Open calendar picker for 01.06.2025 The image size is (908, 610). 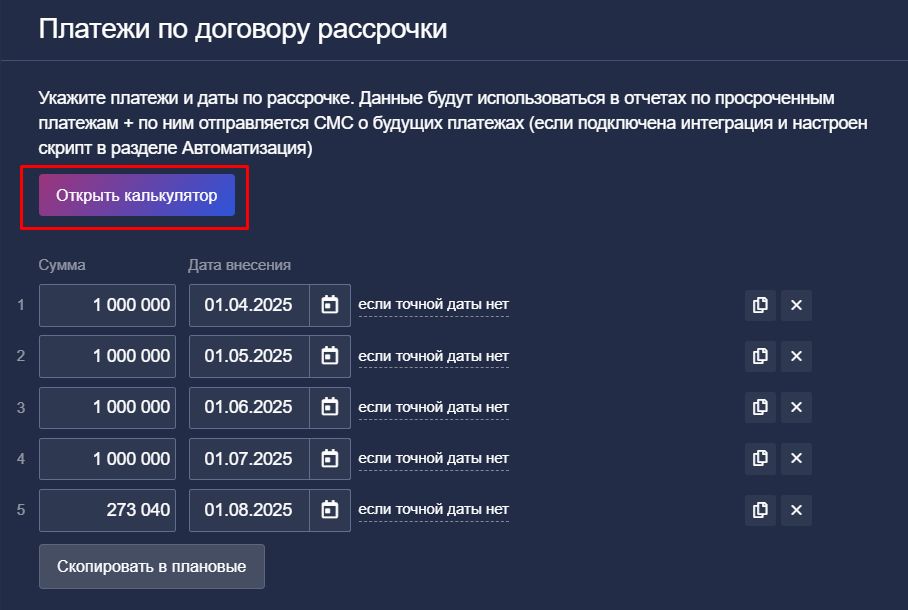coord(330,407)
